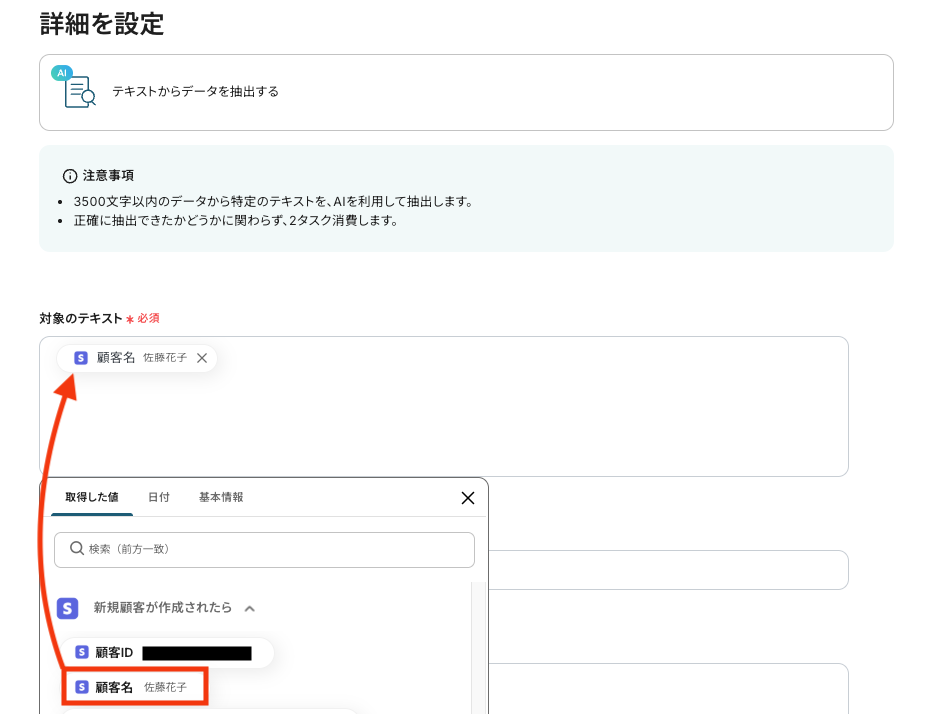The height and width of the screenshot is (714, 942).
Task: Click the 3500文字以内 note line
Action: 273,201
